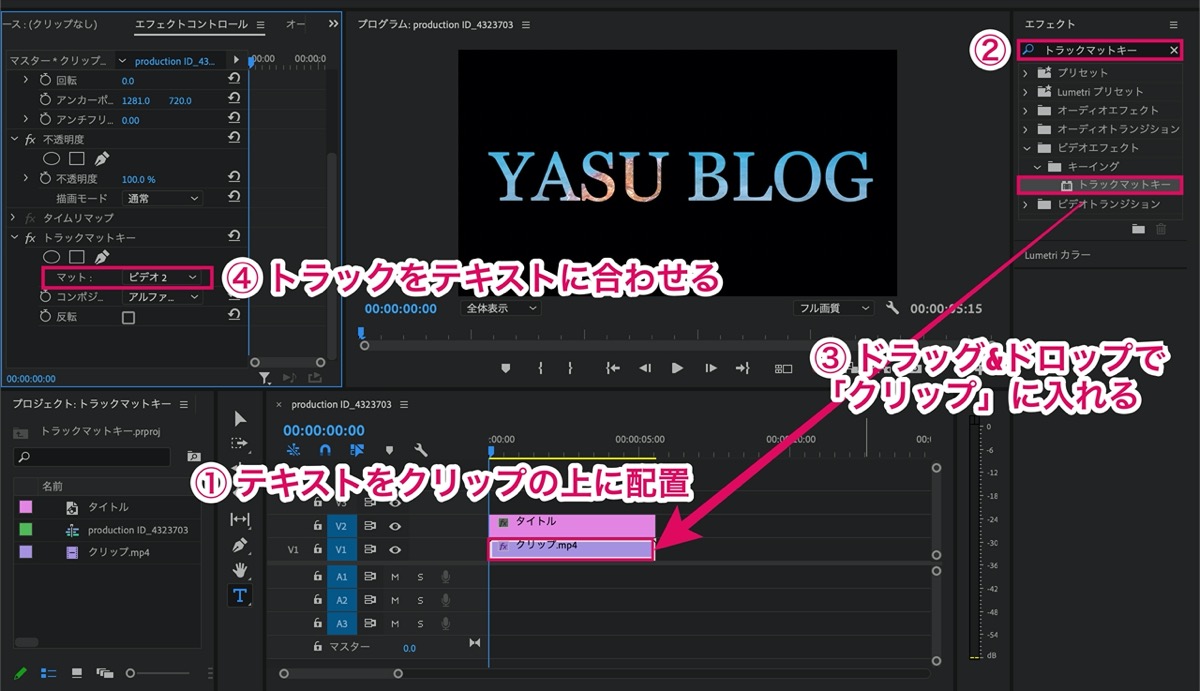
Task: Toggle animation stopwatch for 回転
Action: click(45, 80)
